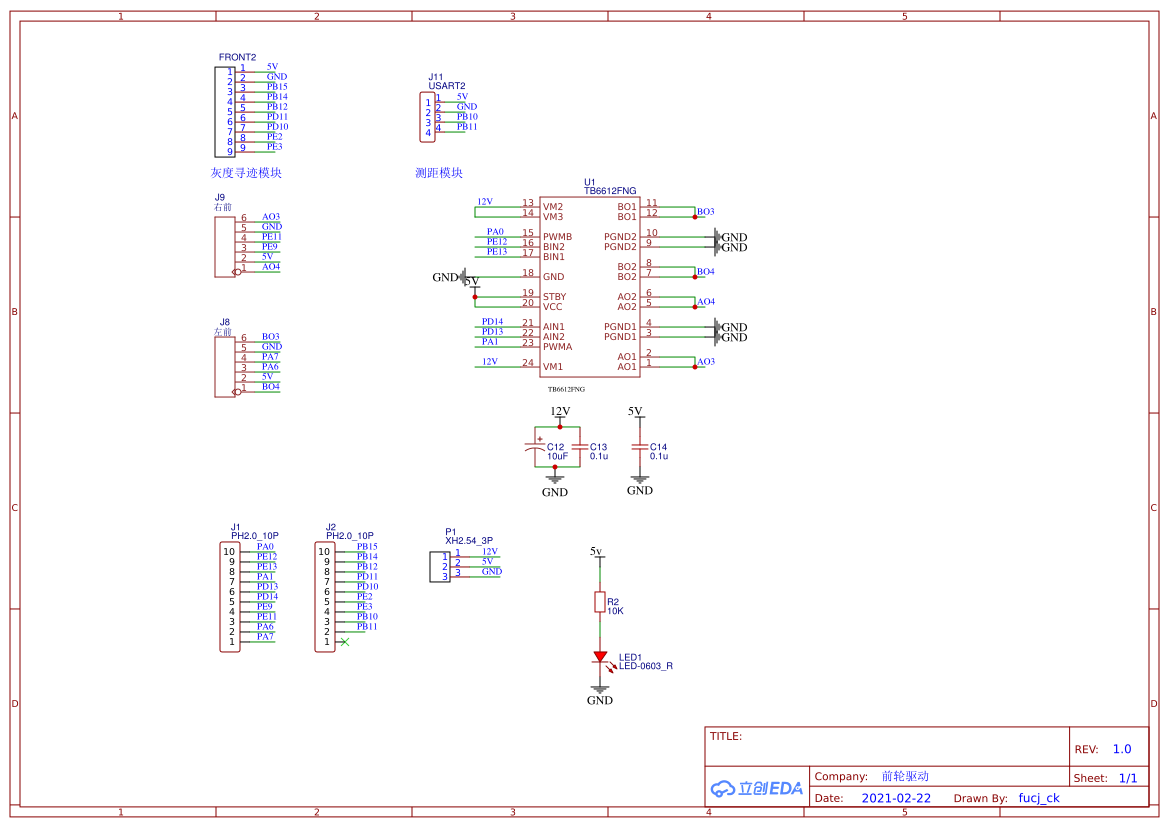Click the "10K" value of R2
Viewport: 1169px width, 827px height.
click(x=615, y=611)
